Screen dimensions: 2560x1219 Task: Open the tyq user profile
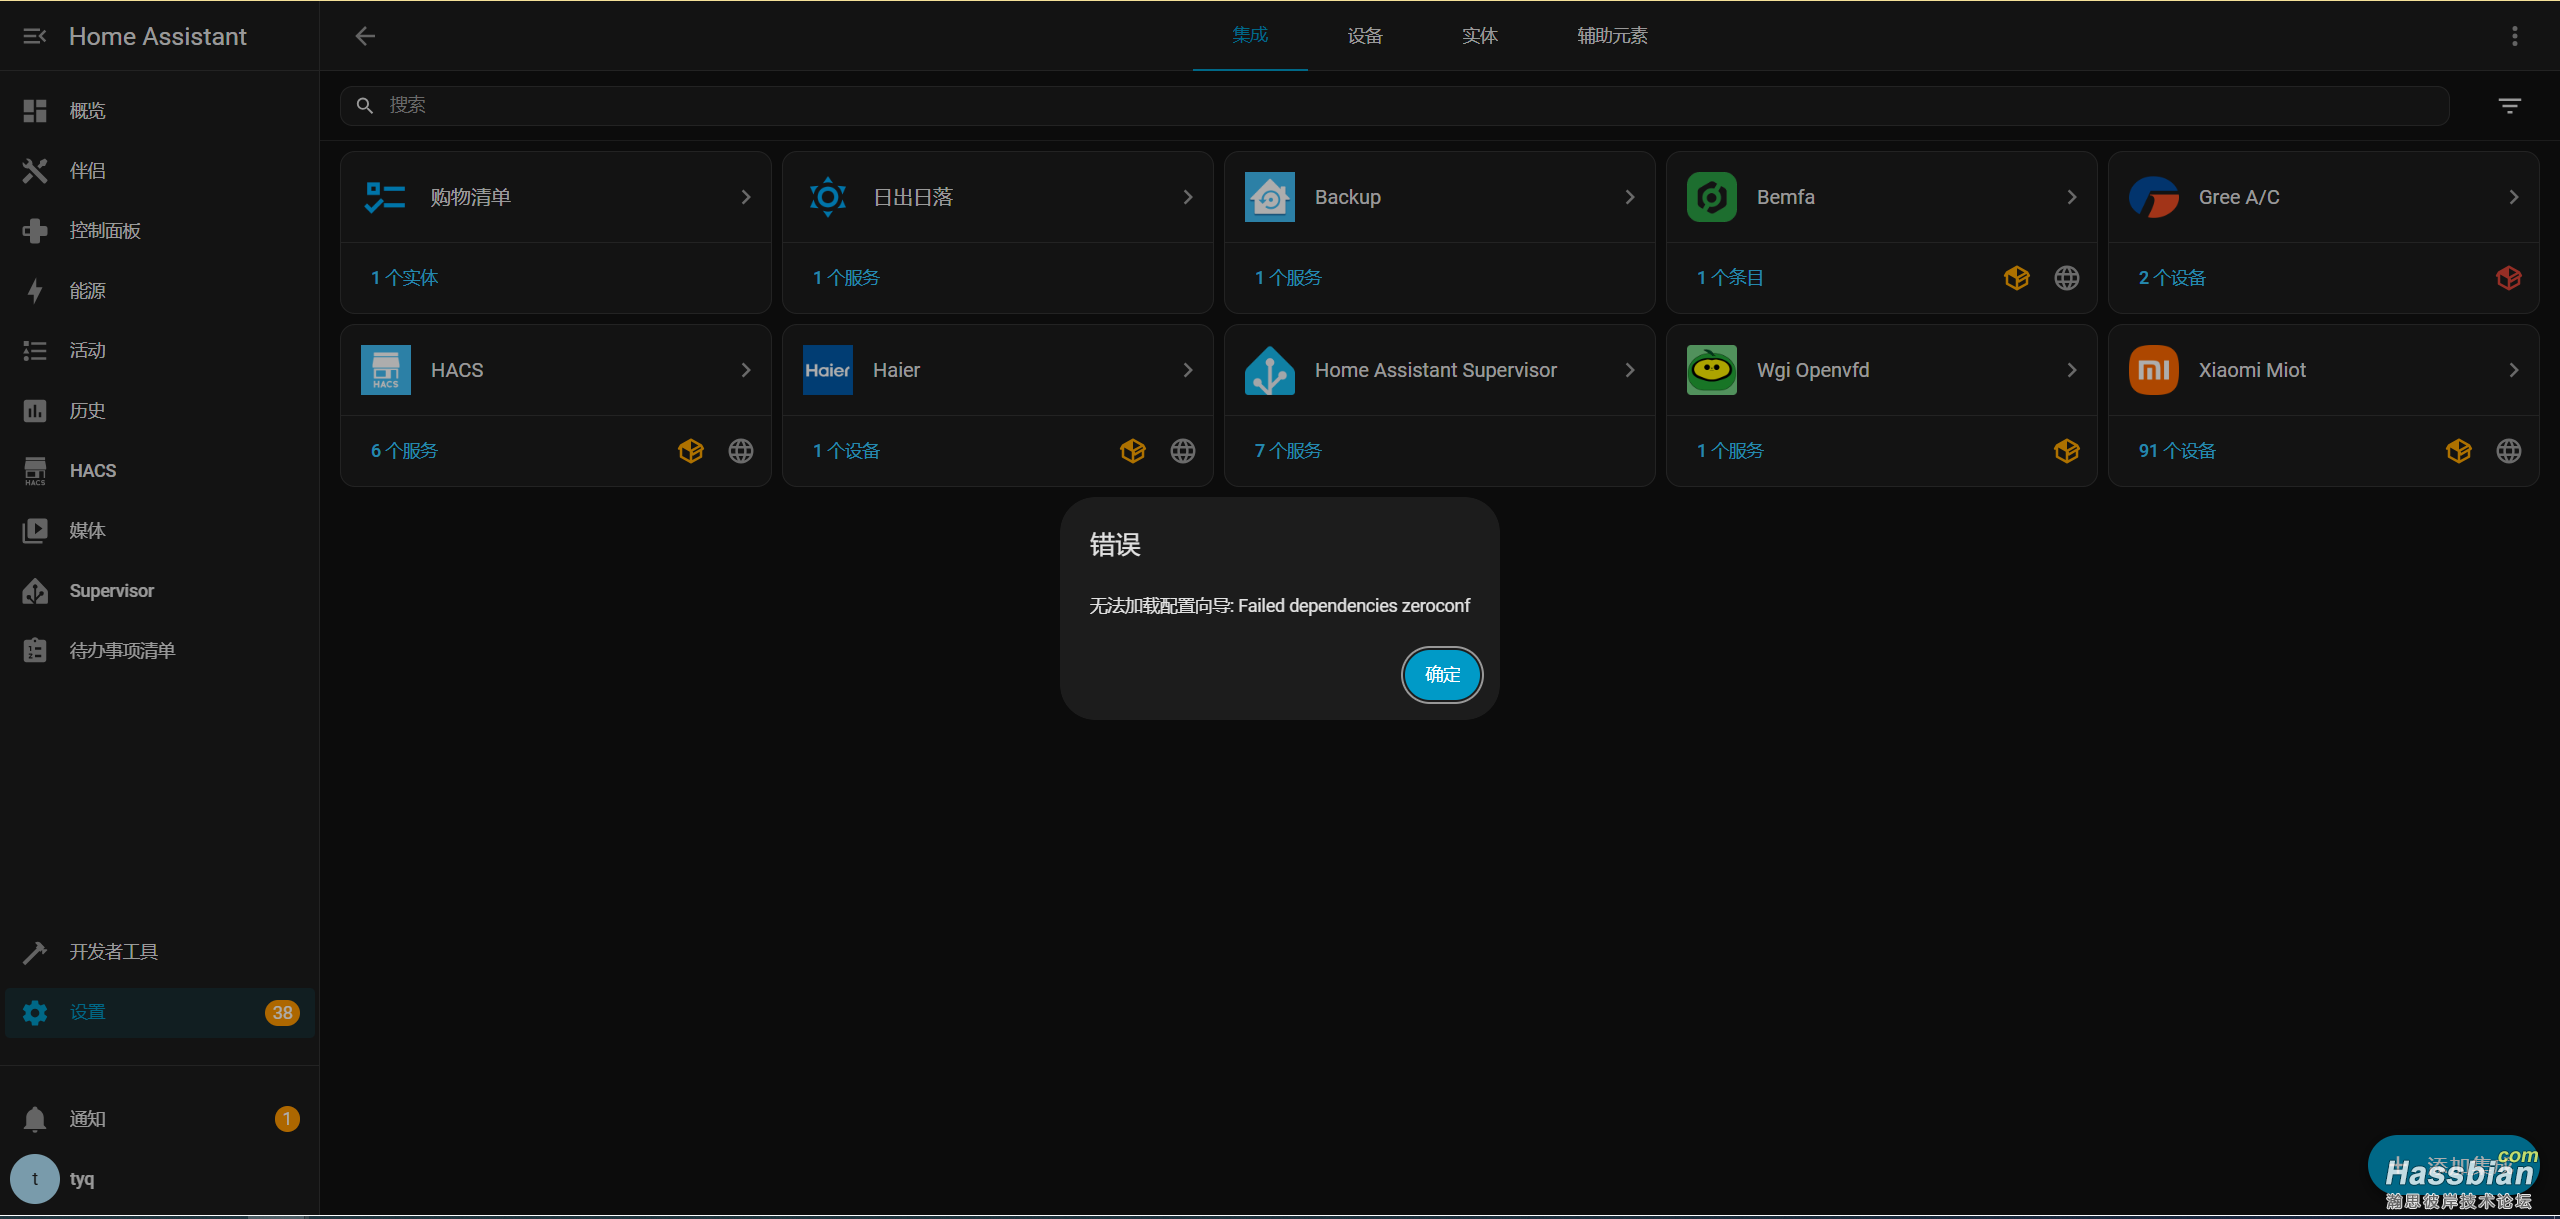[82, 1179]
